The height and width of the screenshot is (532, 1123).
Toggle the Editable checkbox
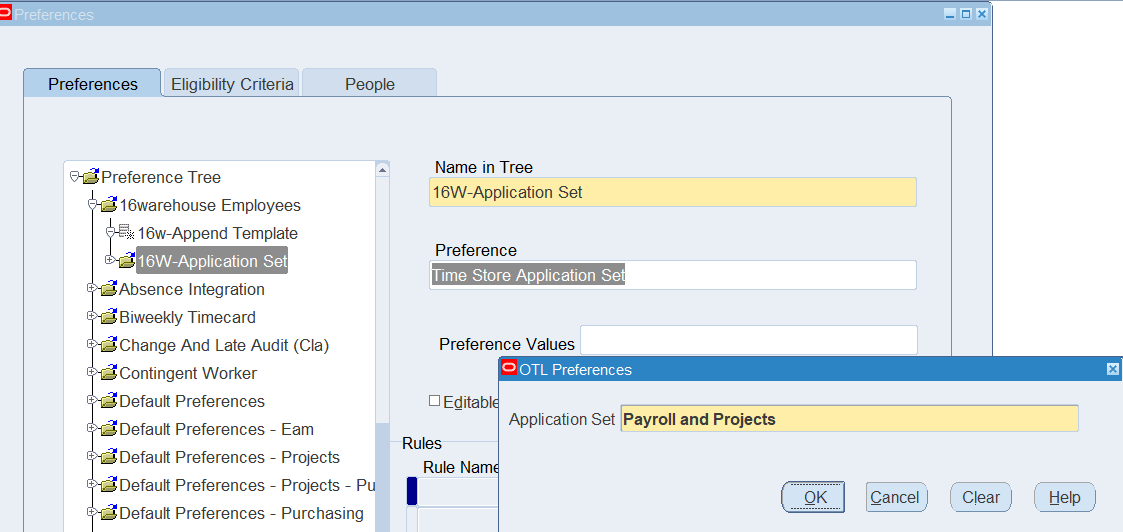(x=434, y=401)
